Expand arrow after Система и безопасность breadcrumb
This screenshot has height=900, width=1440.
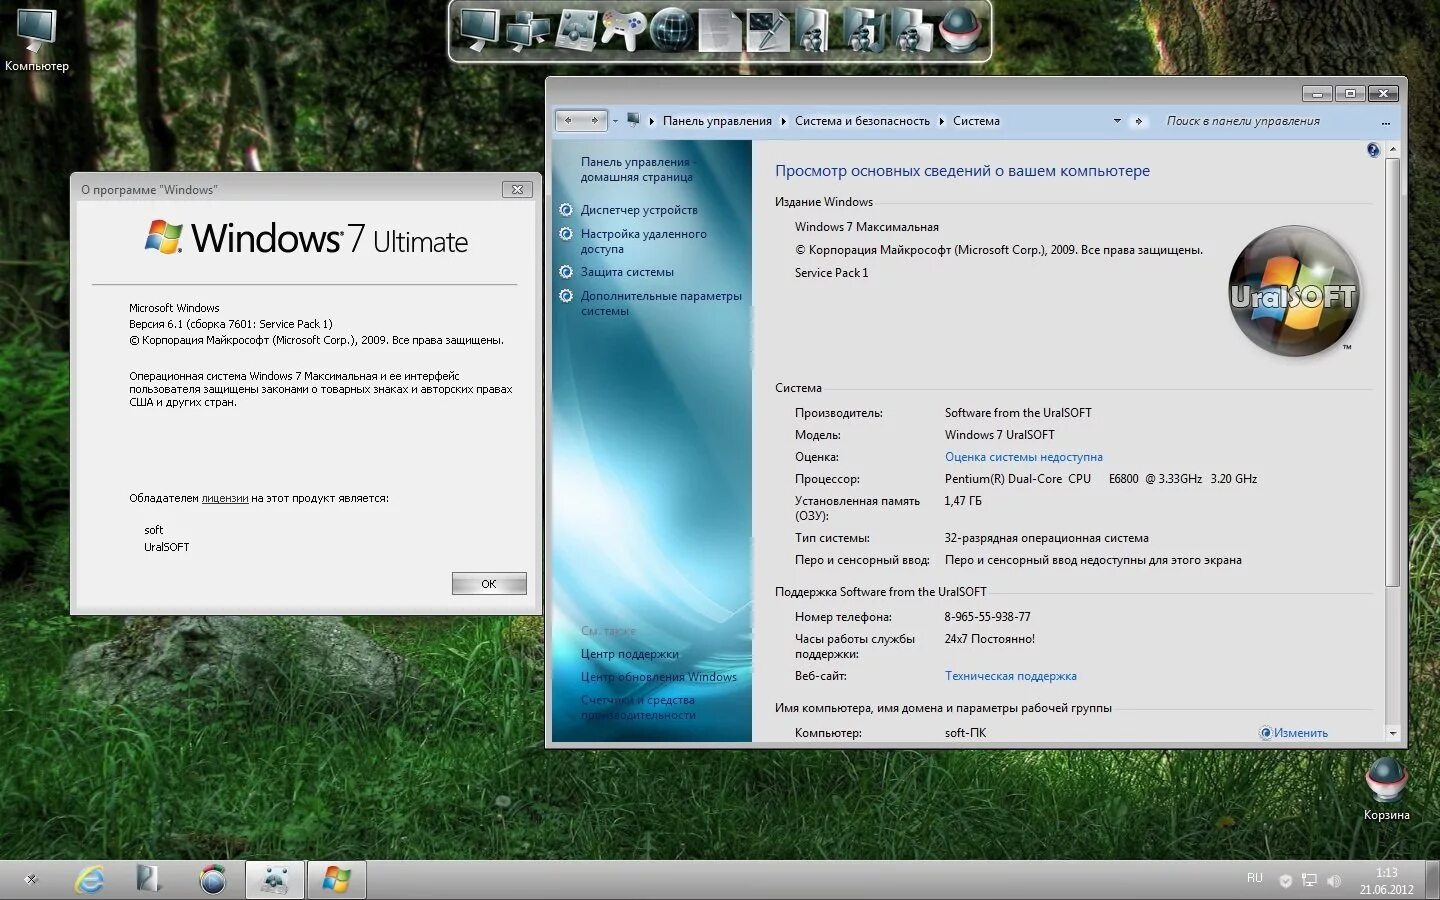coord(941,121)
